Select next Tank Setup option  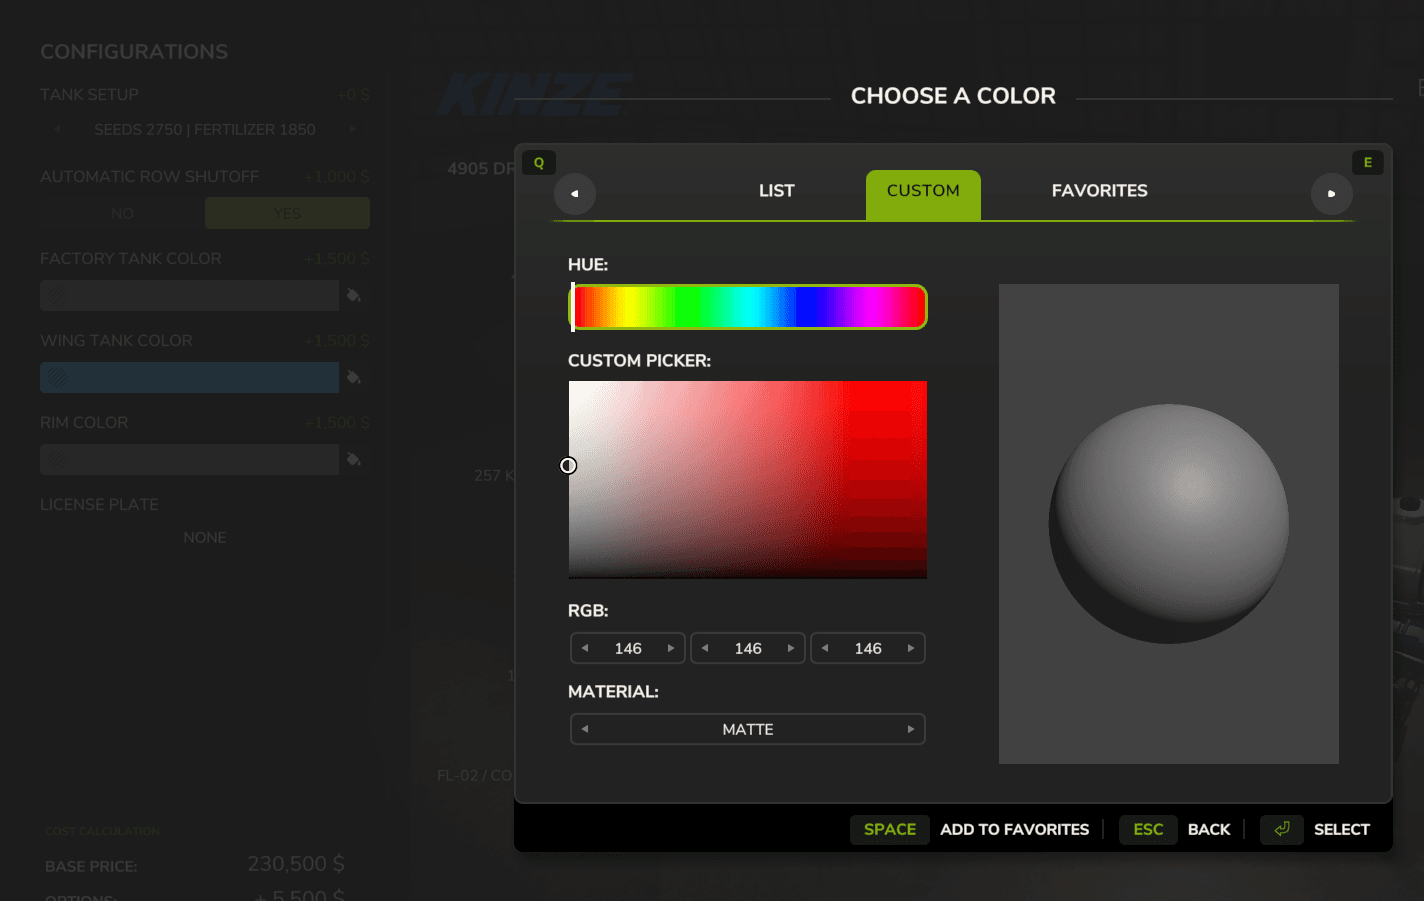(x=352, y=129)
